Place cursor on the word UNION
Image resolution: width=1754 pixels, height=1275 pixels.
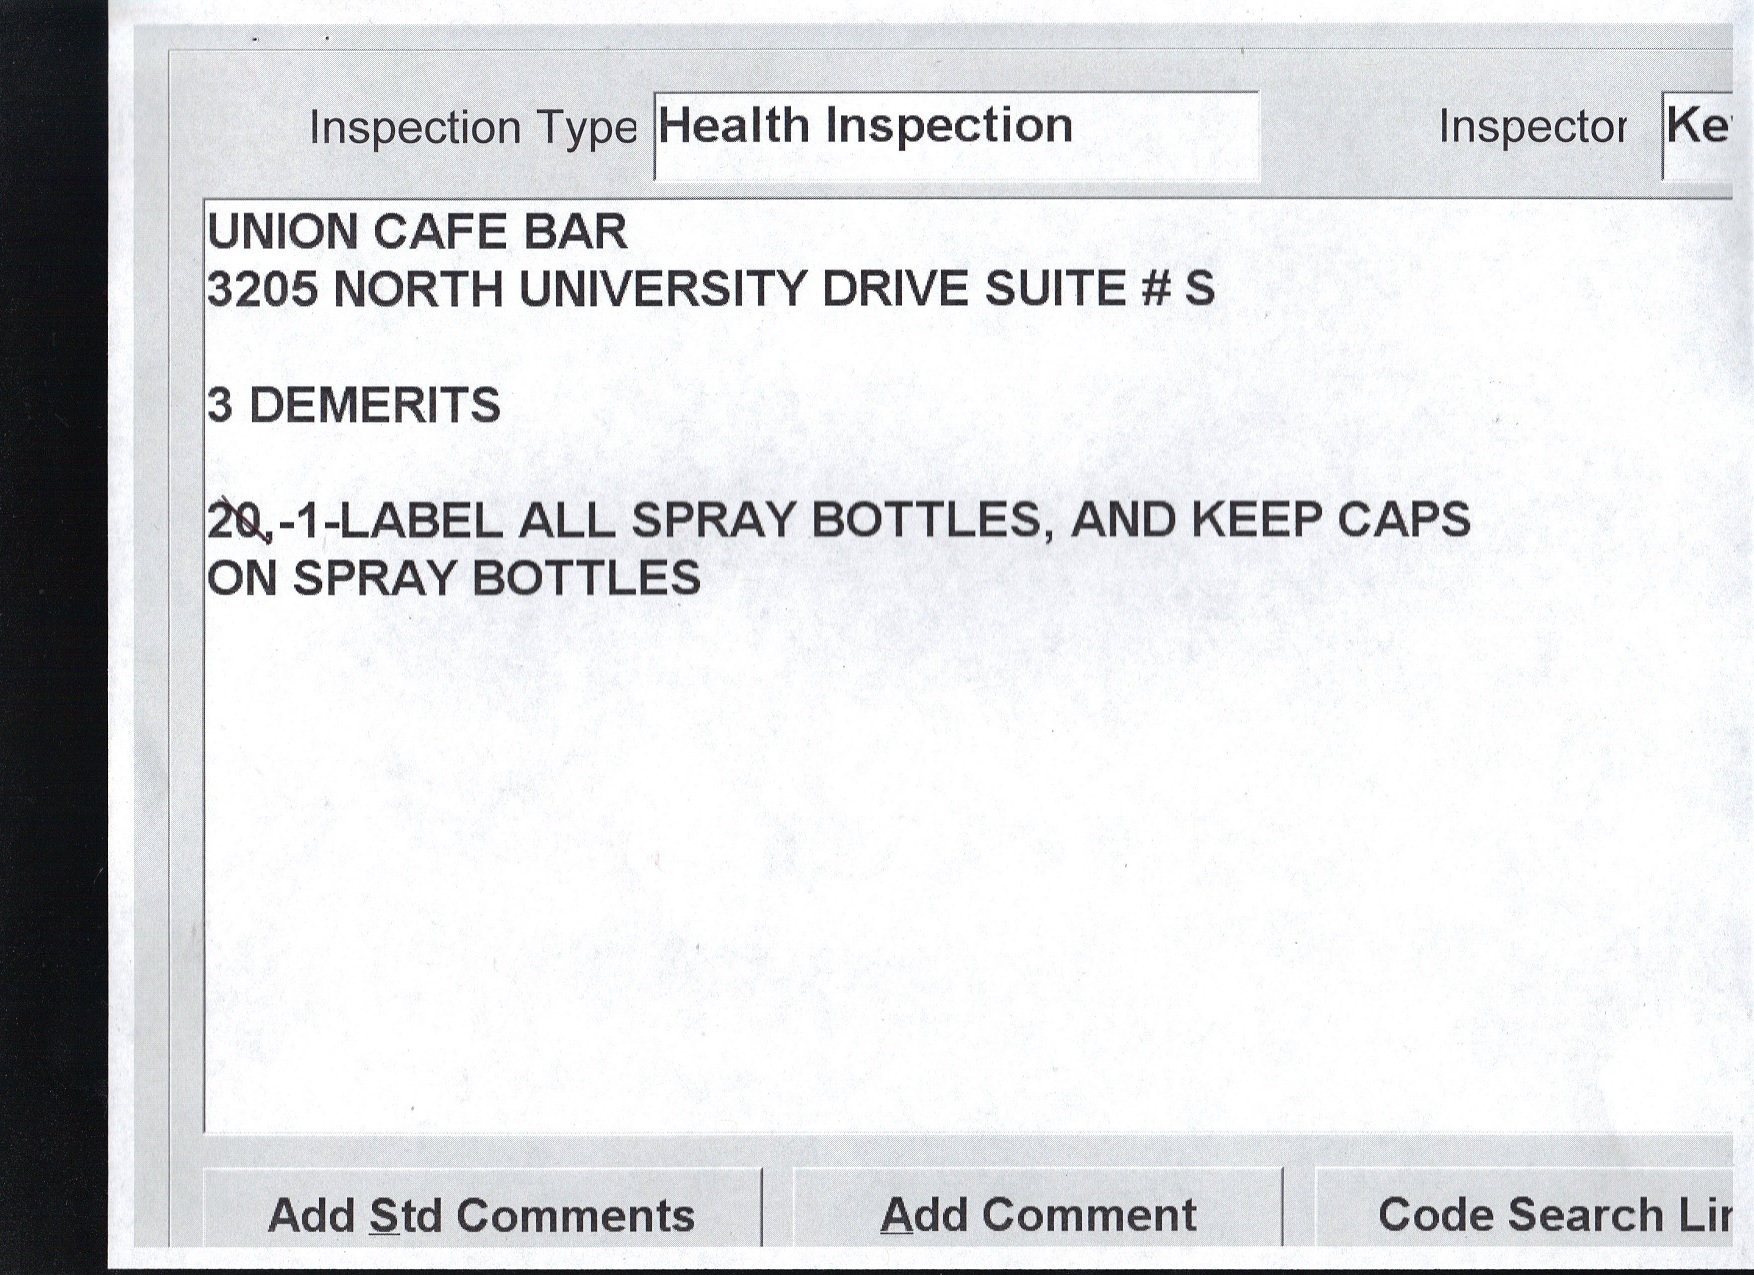pyautogui.click(x=283, y=233)
